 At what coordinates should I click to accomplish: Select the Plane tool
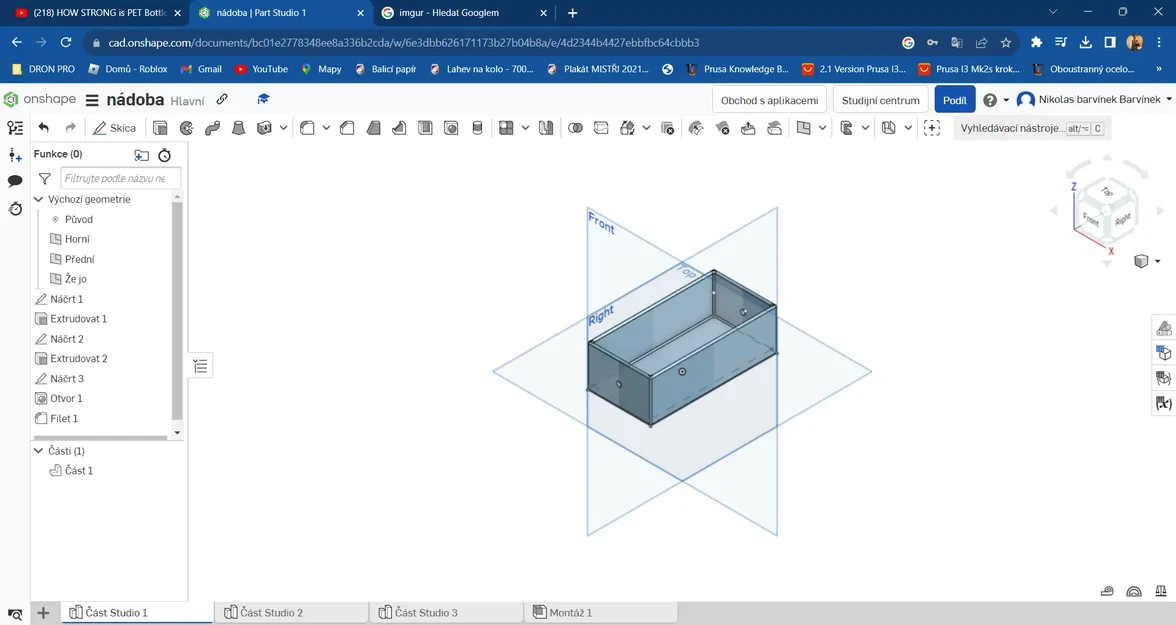coord(803,128)
